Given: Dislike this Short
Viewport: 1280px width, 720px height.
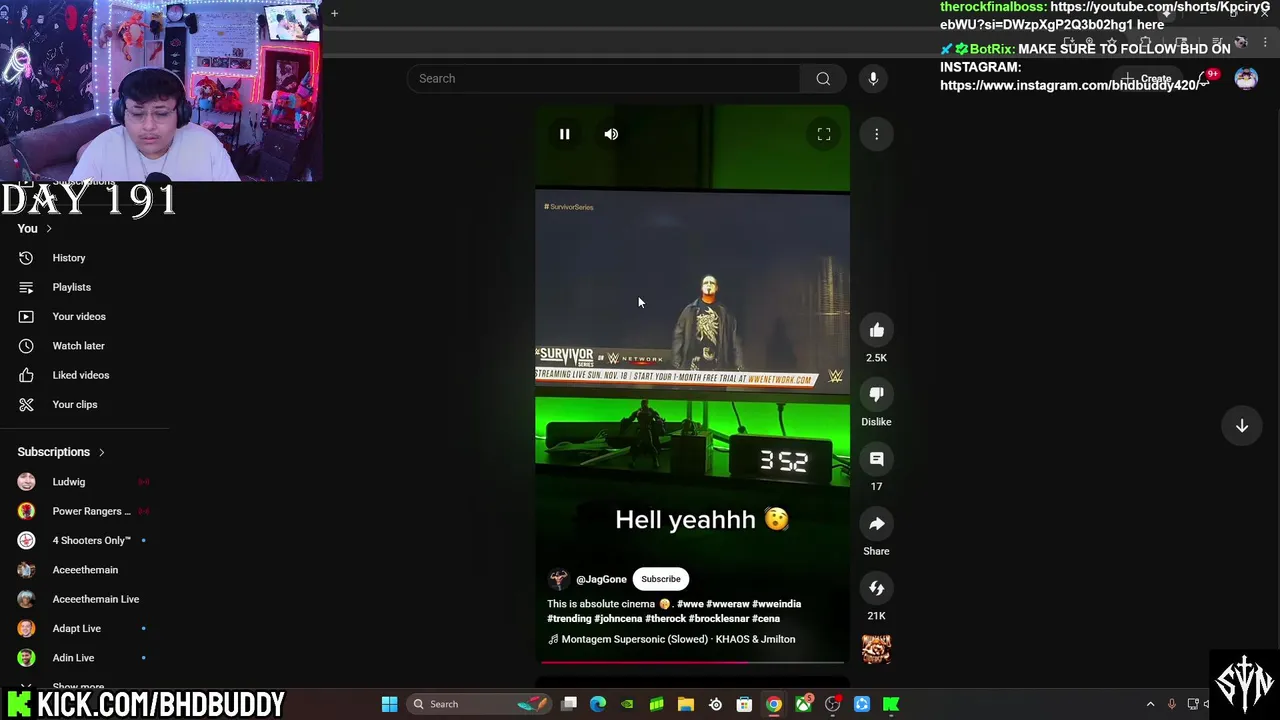Looking at the screenshot, I should (x=877, y=394).
